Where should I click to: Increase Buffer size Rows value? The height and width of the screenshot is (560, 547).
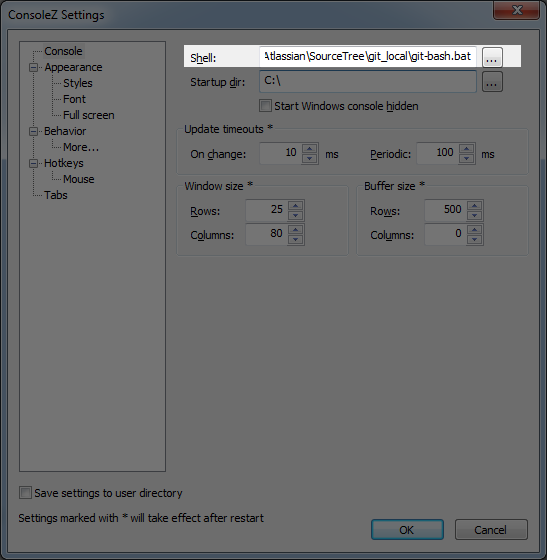(474, 205)
